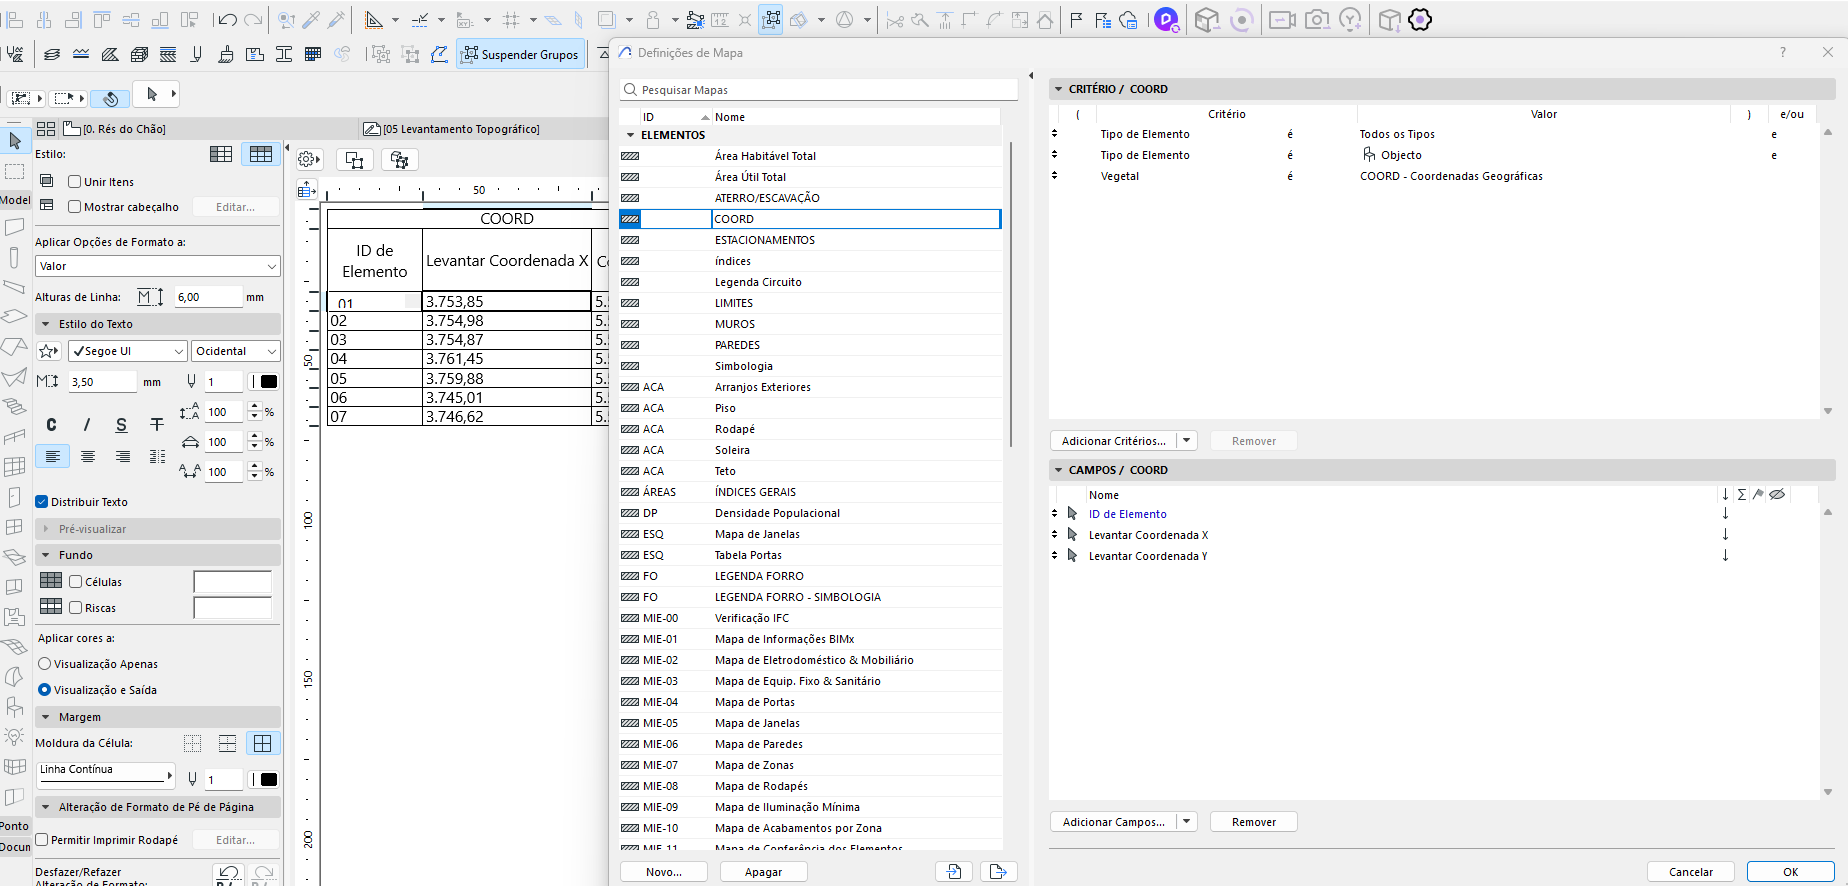Collapse the ELEMENTOS group in the map list

[x=630, y=135]
